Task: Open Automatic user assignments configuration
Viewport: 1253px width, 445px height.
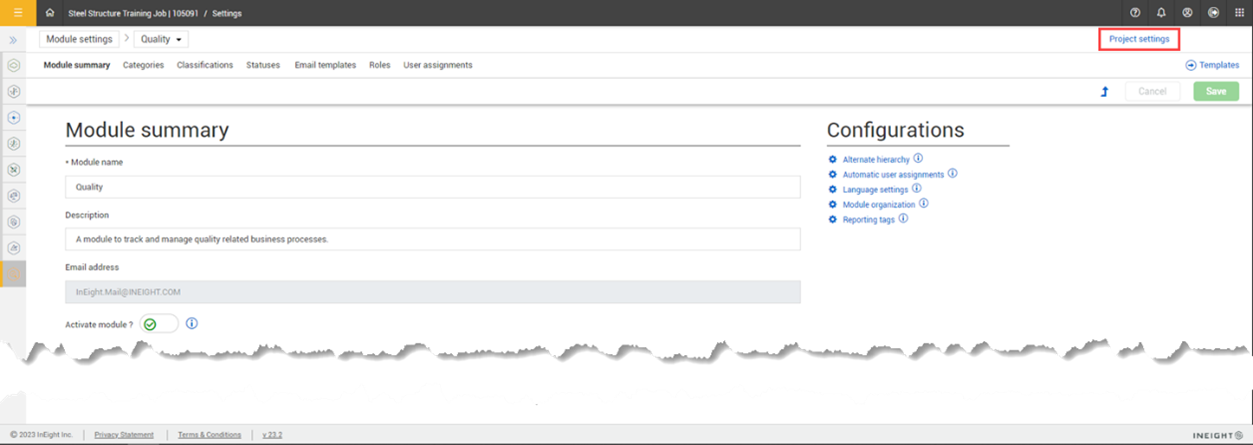Action: tap(893, 175)
